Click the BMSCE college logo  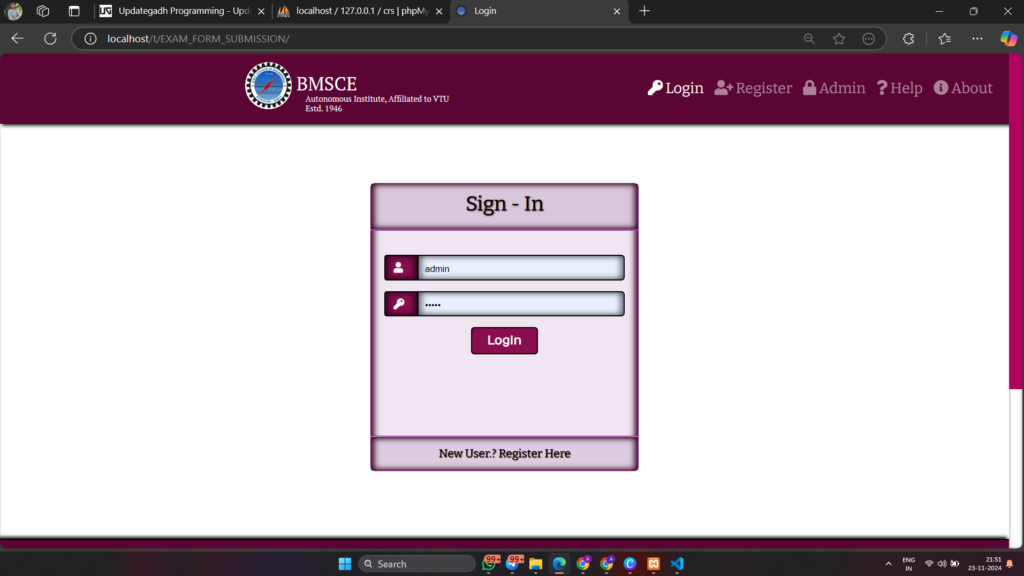coord(268,86)
